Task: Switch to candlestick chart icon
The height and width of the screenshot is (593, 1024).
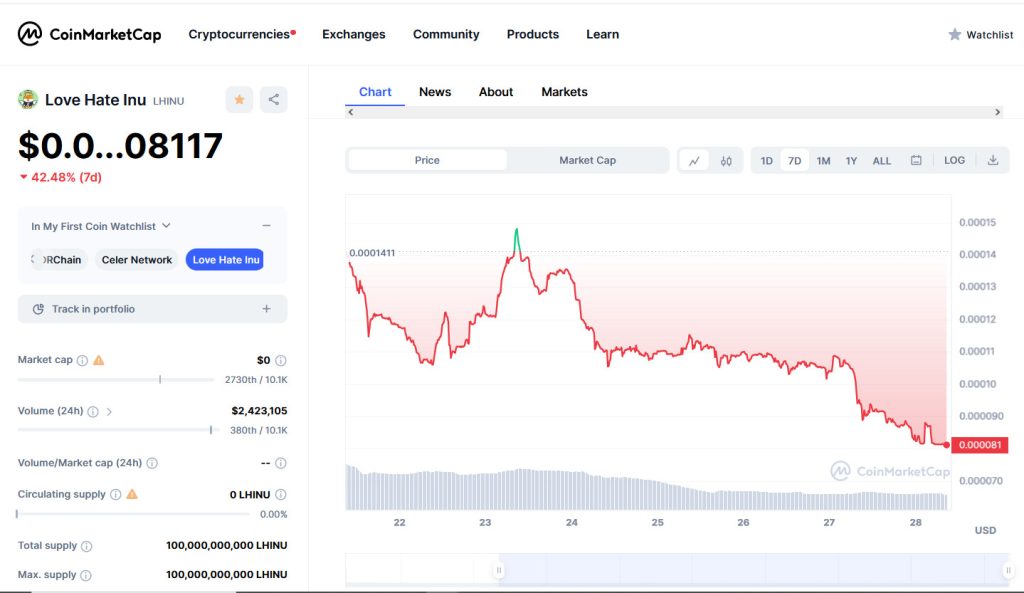Action: click(x=726, y=161)
